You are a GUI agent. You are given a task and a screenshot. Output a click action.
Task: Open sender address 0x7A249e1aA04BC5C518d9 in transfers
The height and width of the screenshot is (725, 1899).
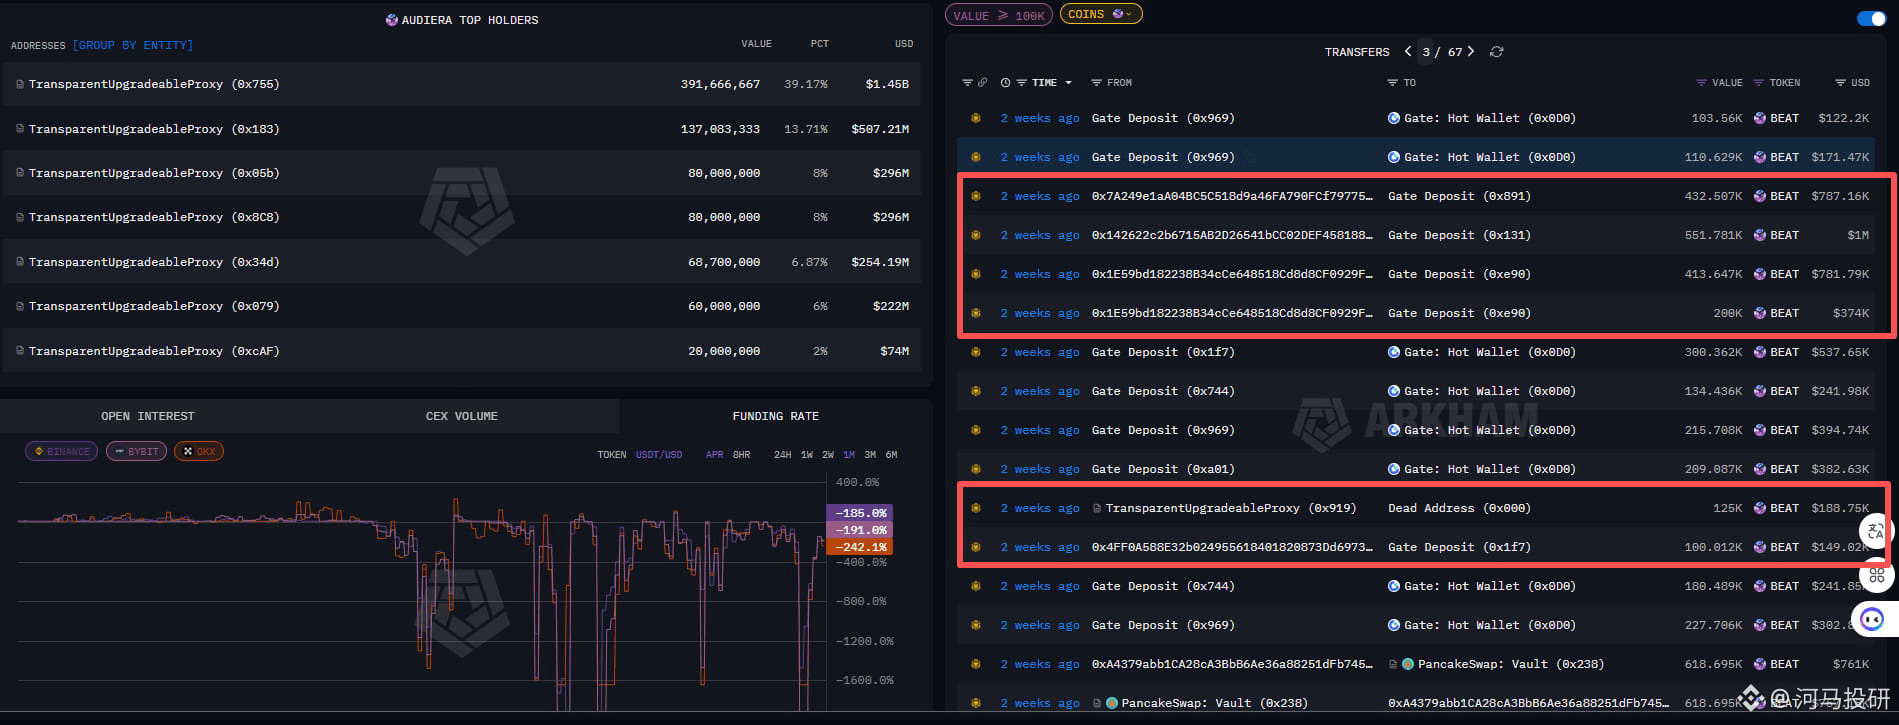1232,196
